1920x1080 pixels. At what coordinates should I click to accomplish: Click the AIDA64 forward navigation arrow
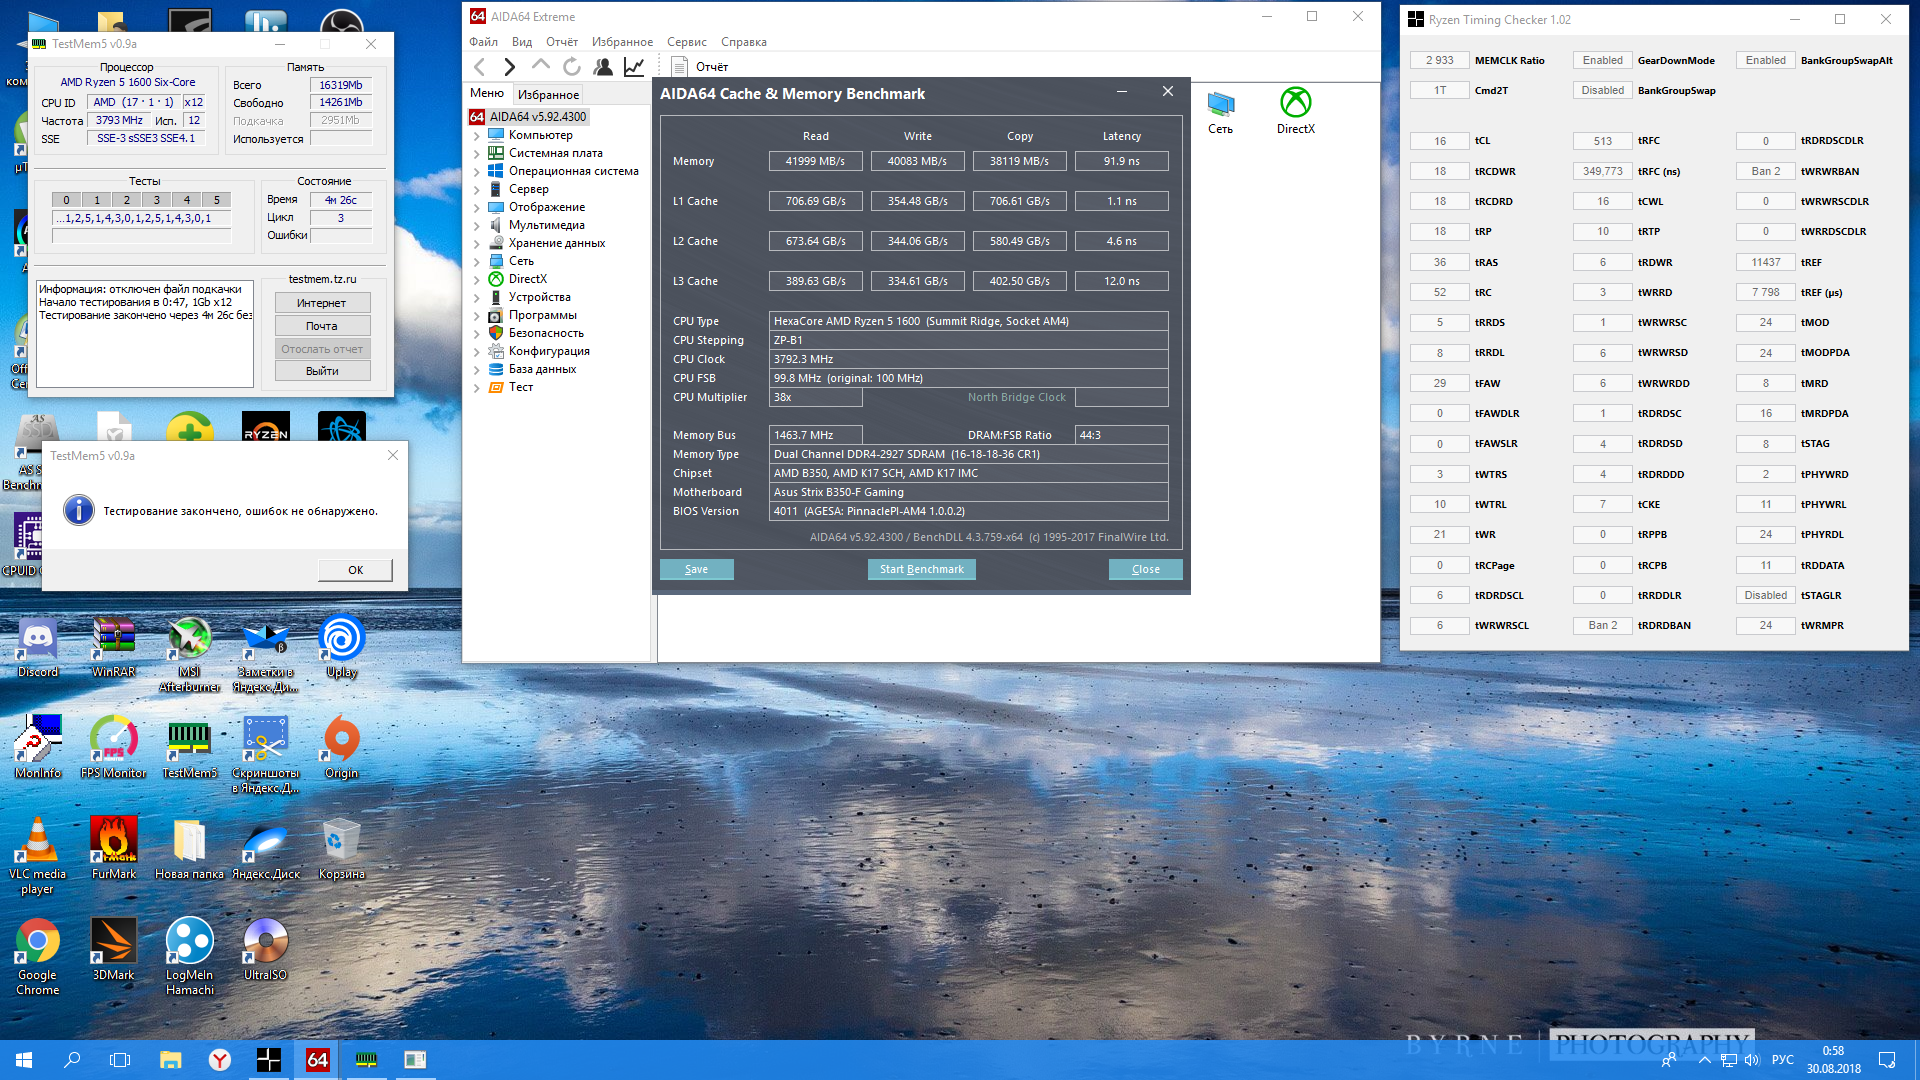coord(510,67)
